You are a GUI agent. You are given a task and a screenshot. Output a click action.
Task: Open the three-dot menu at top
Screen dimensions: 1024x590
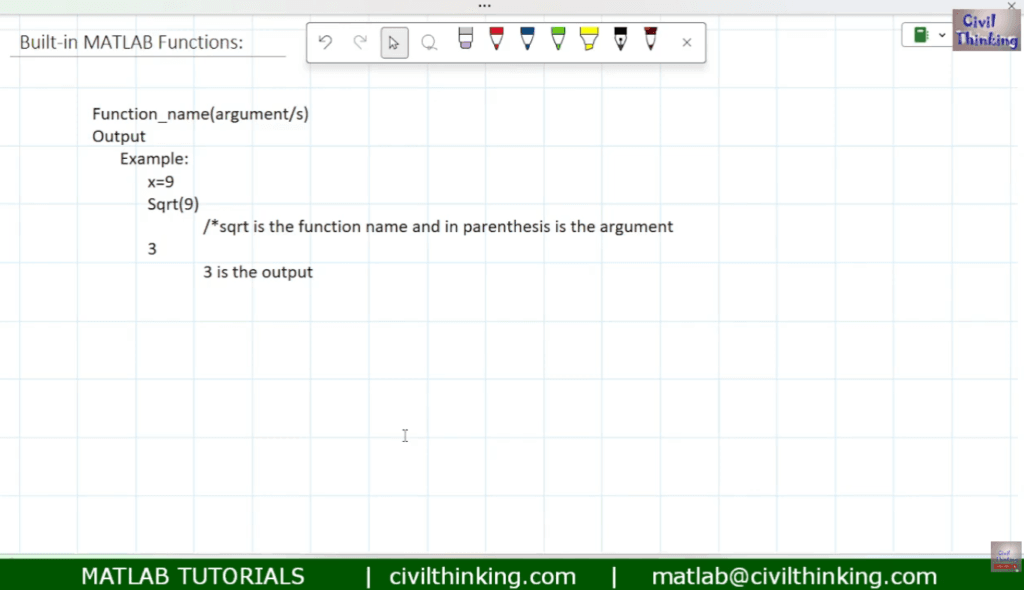(485, 5)
